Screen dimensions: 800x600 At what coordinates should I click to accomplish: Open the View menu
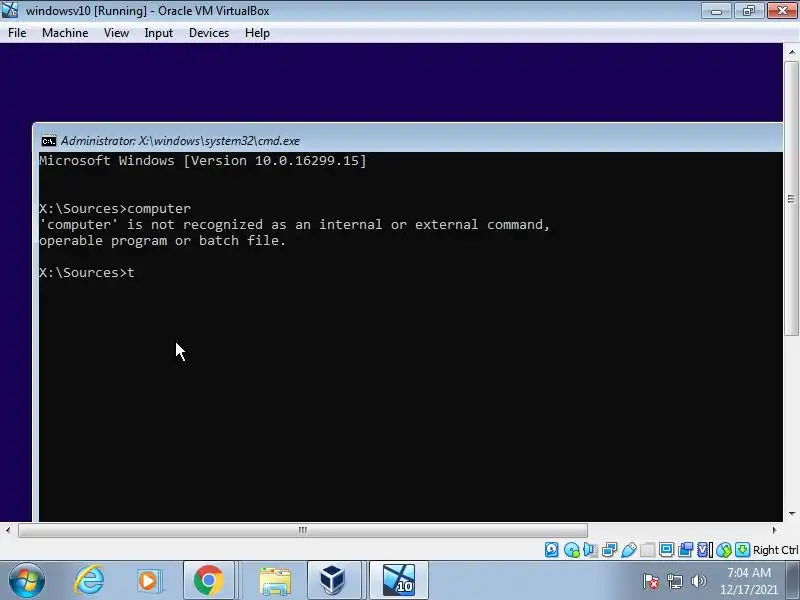coord(116,33)
